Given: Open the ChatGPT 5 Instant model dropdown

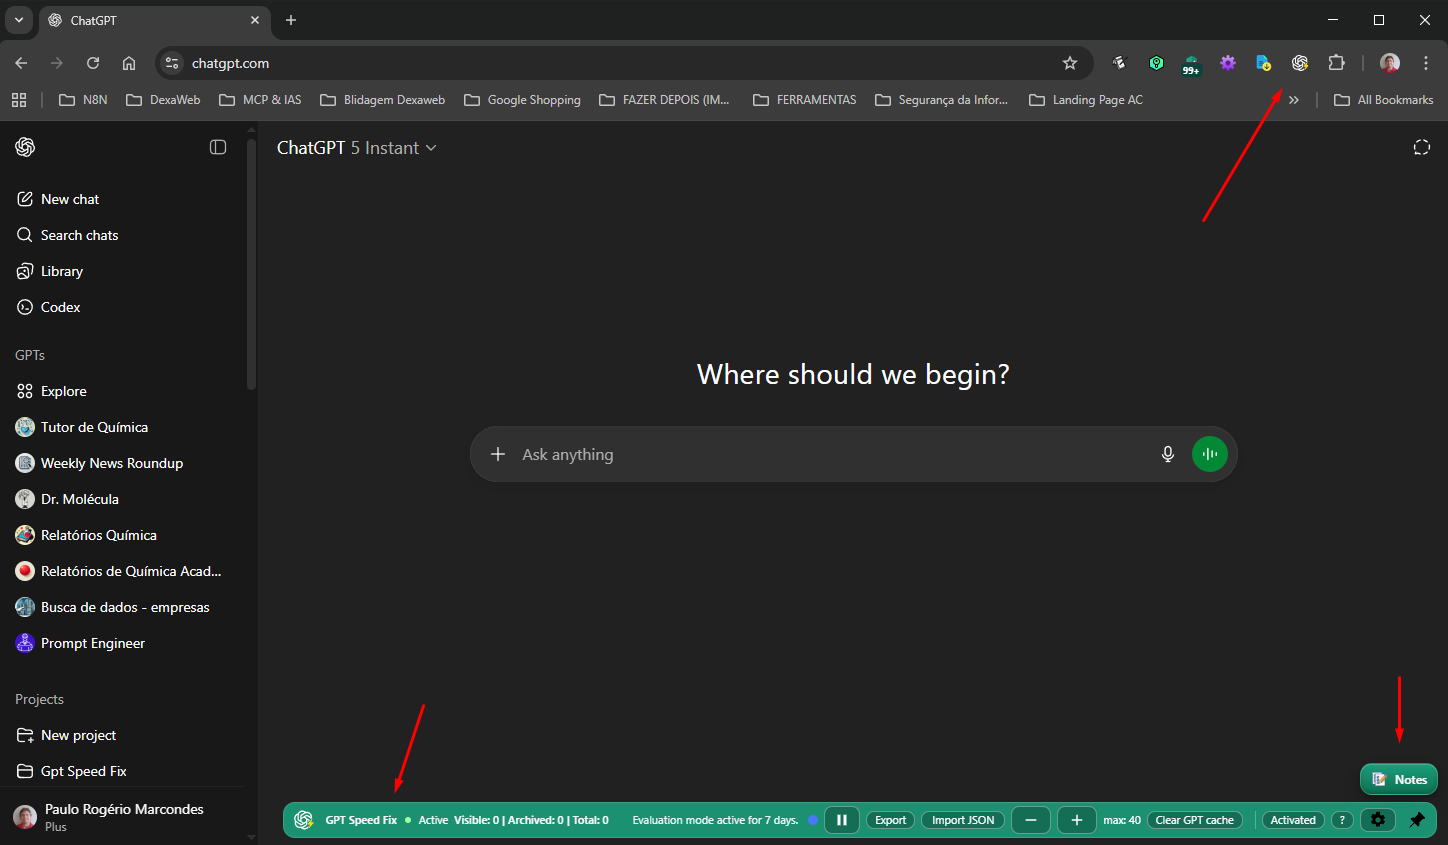Looking at the screenshot, I should (x=357, y=148).
